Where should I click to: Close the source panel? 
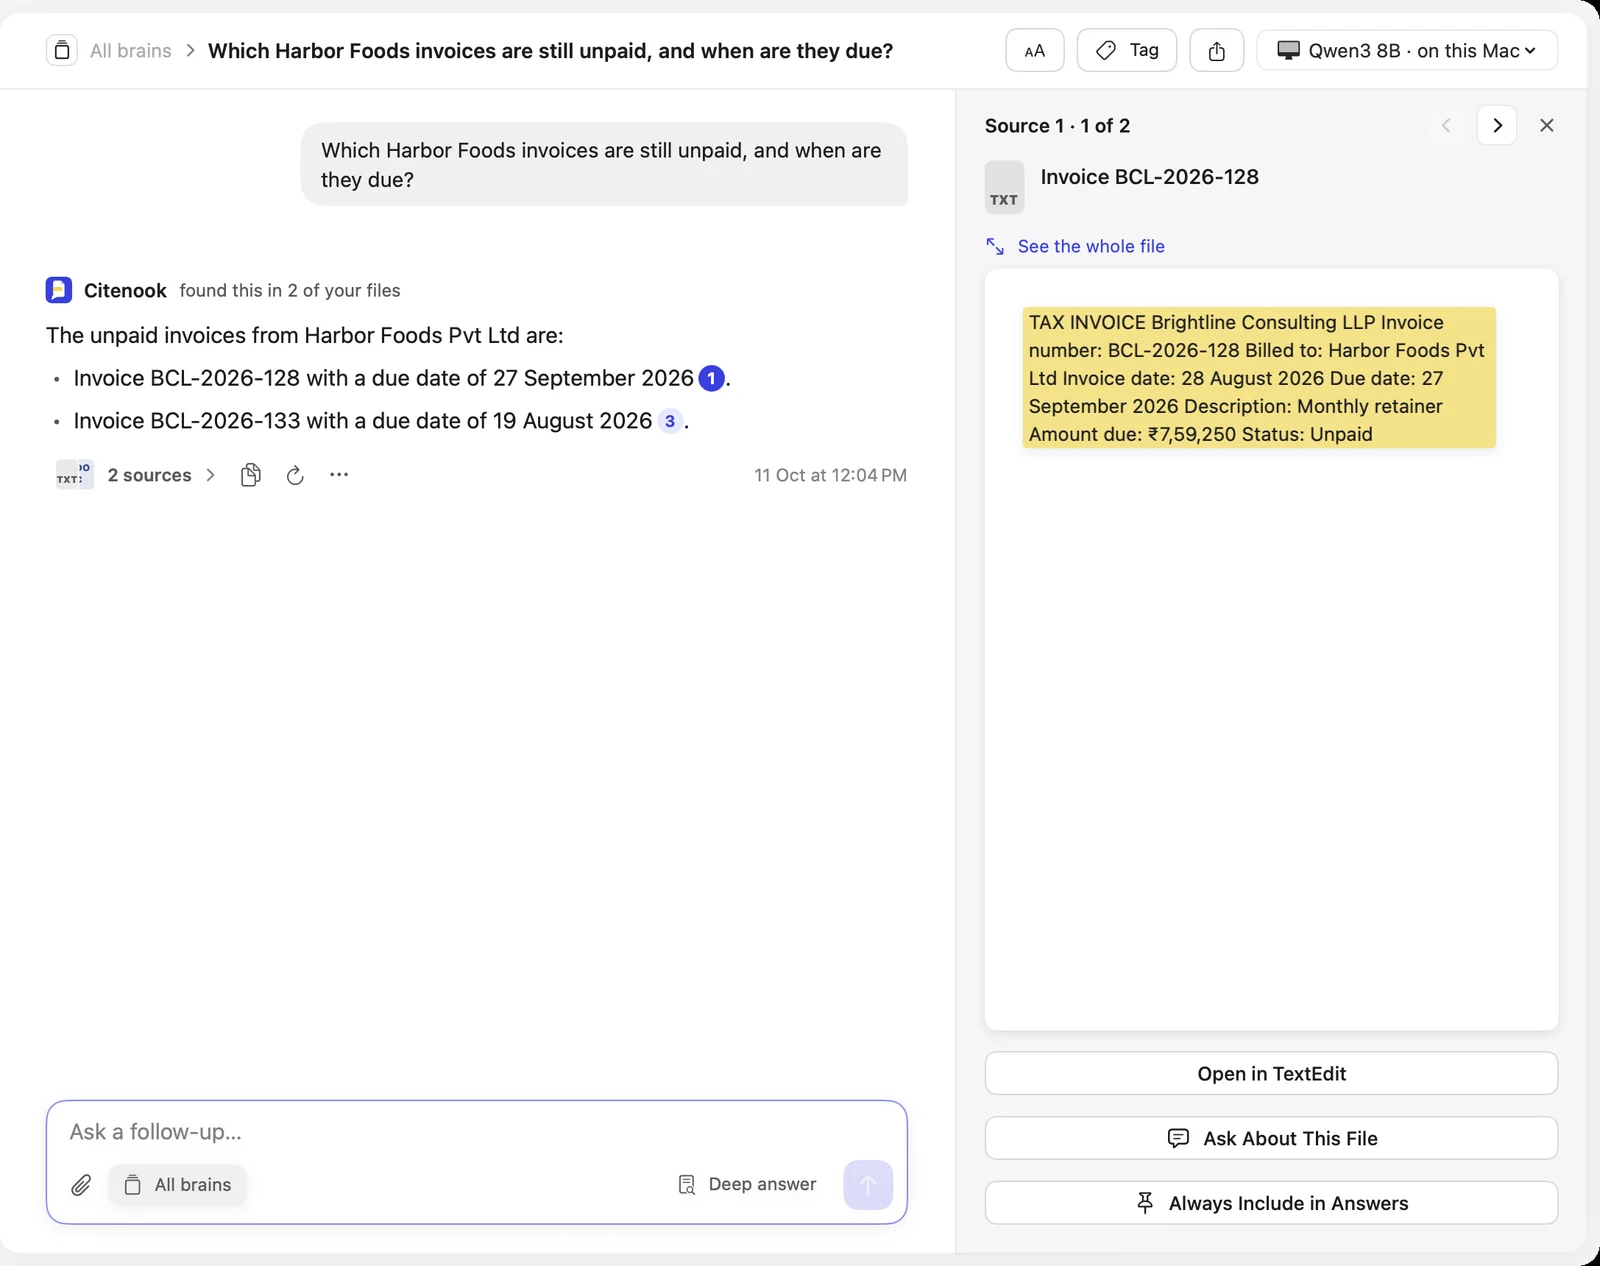point(1547,125)
